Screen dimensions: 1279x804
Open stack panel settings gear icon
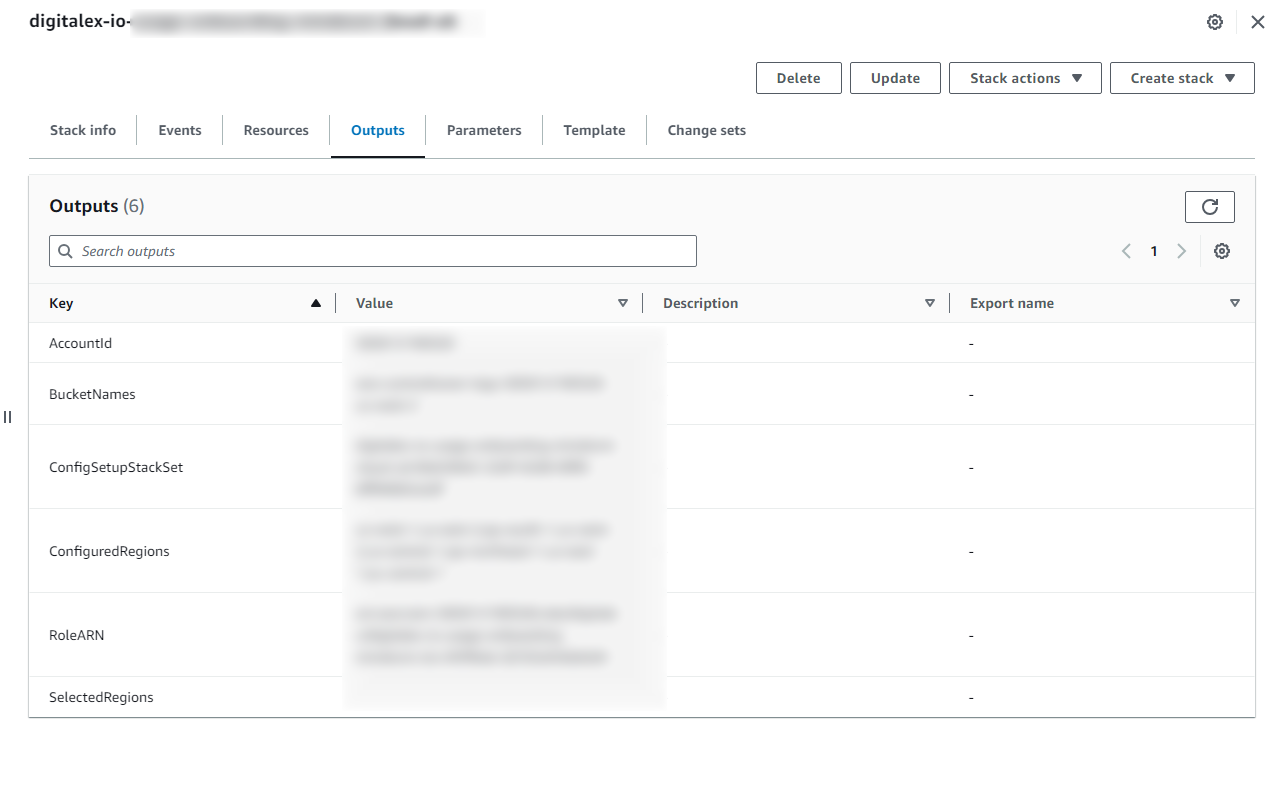[1215, 22]
